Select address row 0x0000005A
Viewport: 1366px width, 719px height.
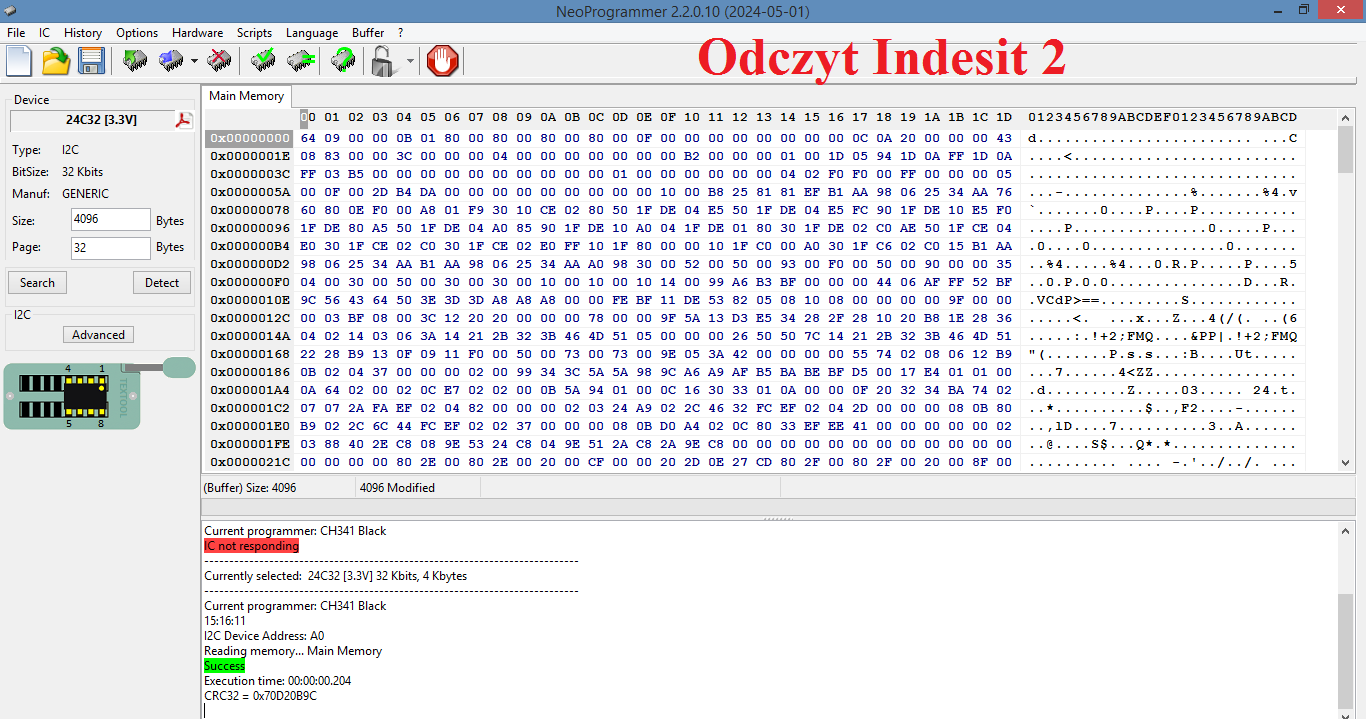[x=250, y=192]
